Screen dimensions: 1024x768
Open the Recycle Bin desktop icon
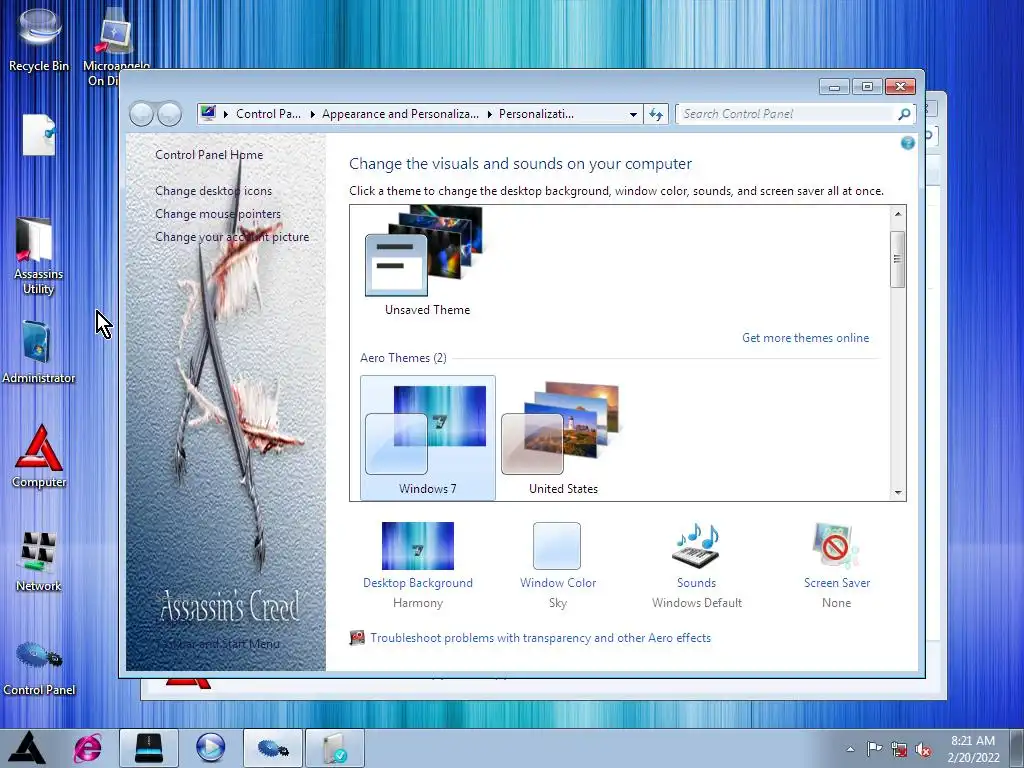point(39,39)
